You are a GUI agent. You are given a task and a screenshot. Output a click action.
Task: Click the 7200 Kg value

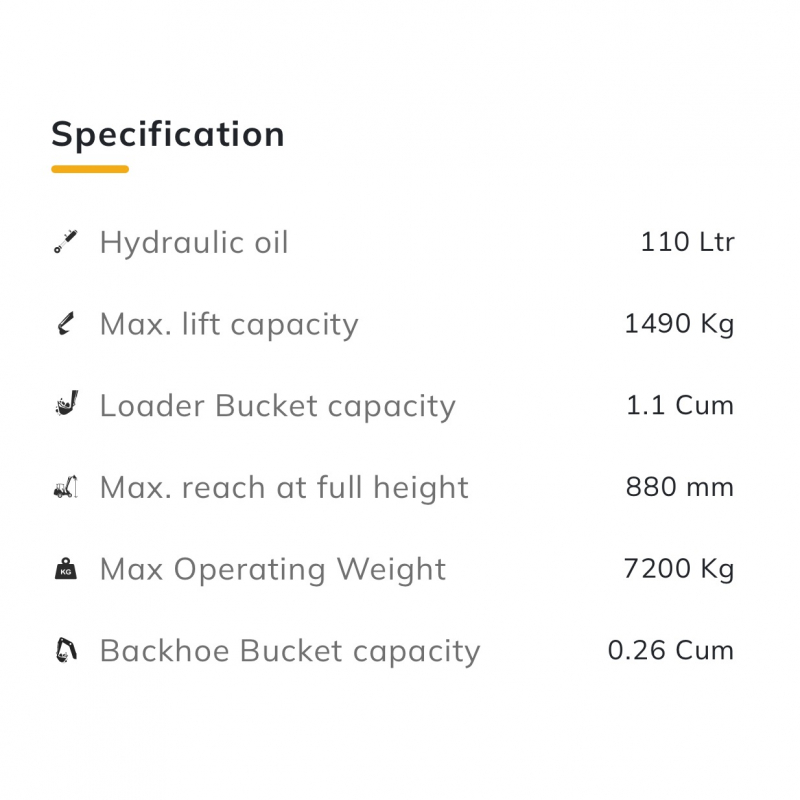[x=679, y=569]
